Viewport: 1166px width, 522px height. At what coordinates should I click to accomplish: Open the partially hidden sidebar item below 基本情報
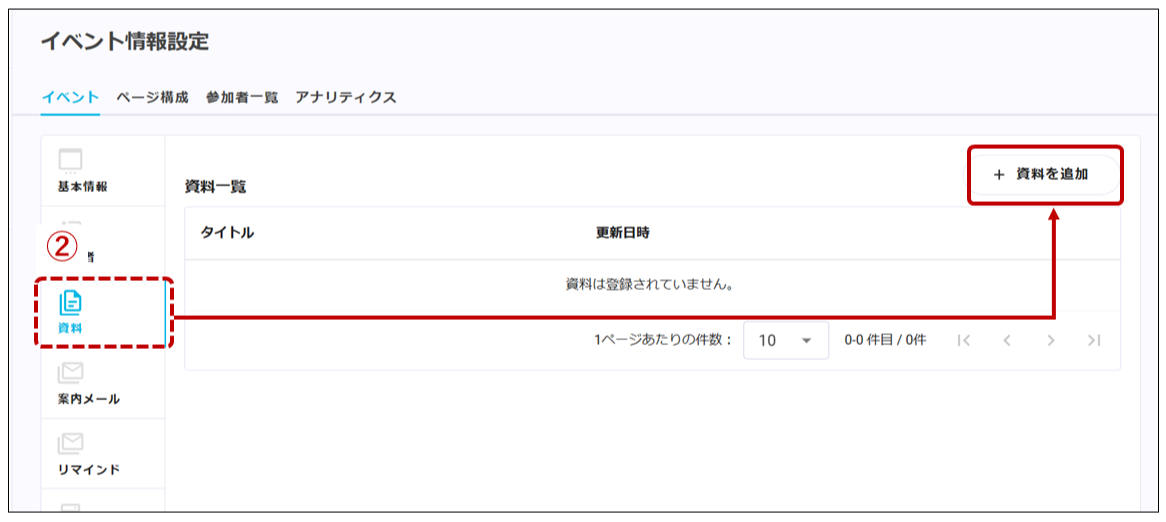[90, 242]
